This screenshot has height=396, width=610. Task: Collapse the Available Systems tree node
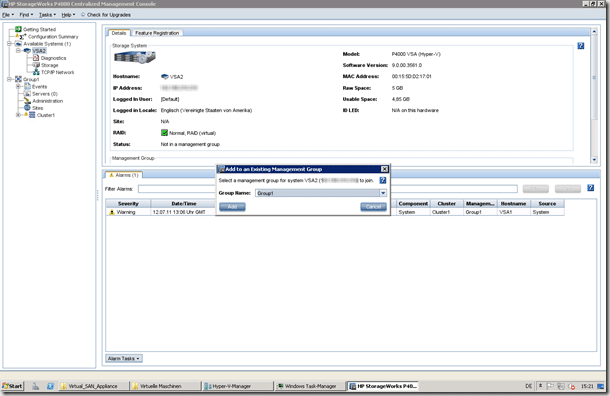point(9,44)
